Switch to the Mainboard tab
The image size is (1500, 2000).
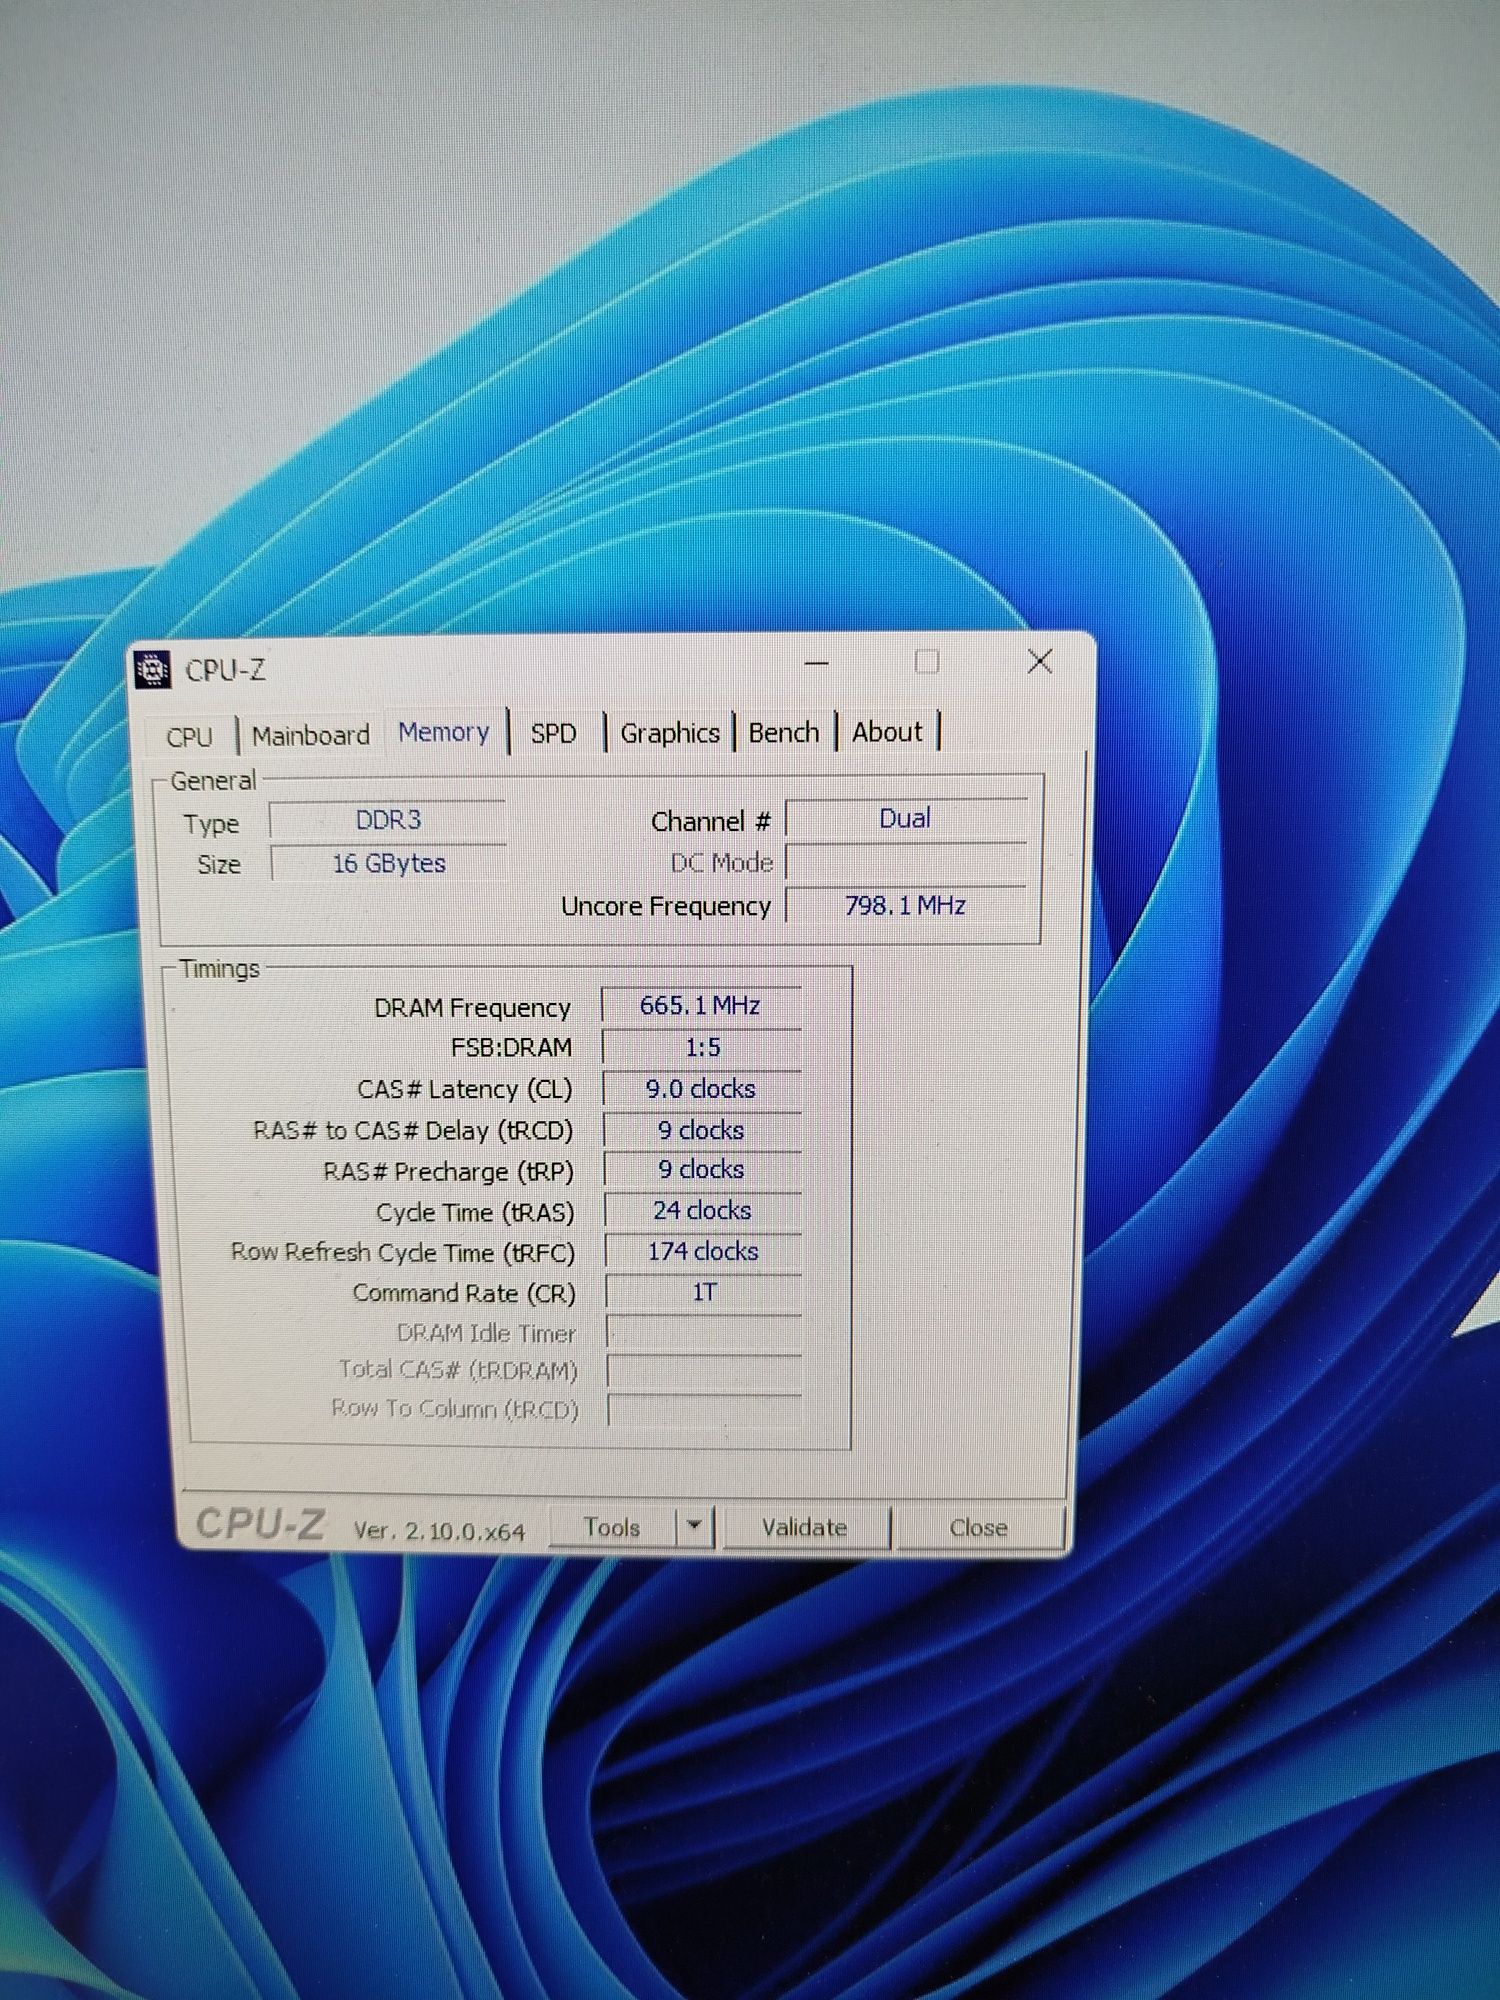(x=310, y=736)
